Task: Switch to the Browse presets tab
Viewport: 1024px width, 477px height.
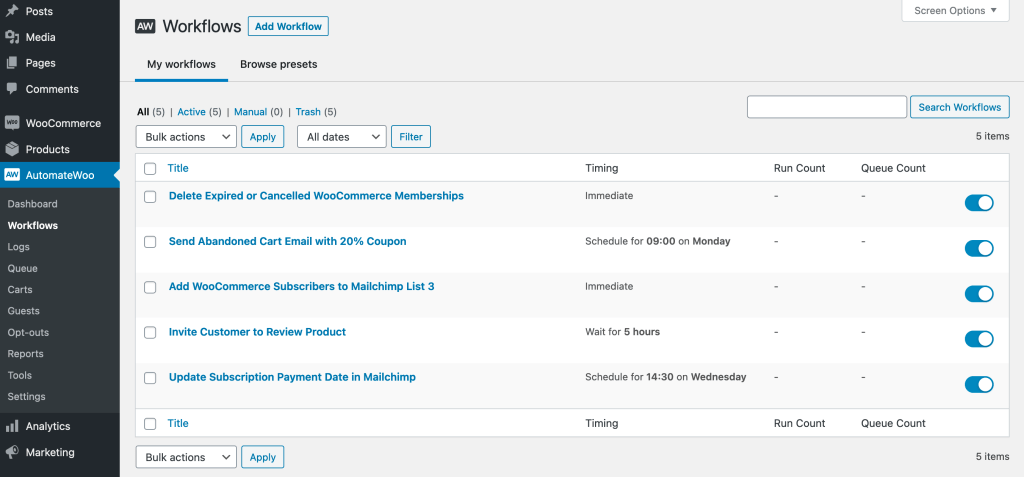Action: [279, 64]
